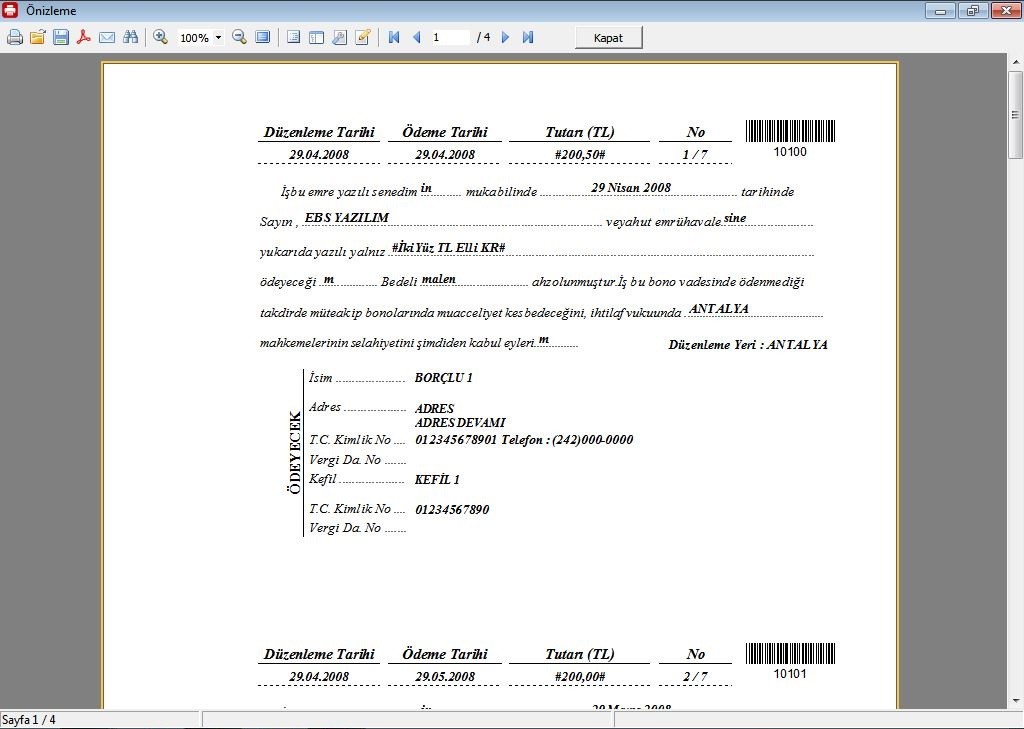Image resolution: width=1024 pixels, height=729 pixels.
Task: Click the ADRES DEVAMI address line
Action: pyautogui.click(x=460, y=423)
